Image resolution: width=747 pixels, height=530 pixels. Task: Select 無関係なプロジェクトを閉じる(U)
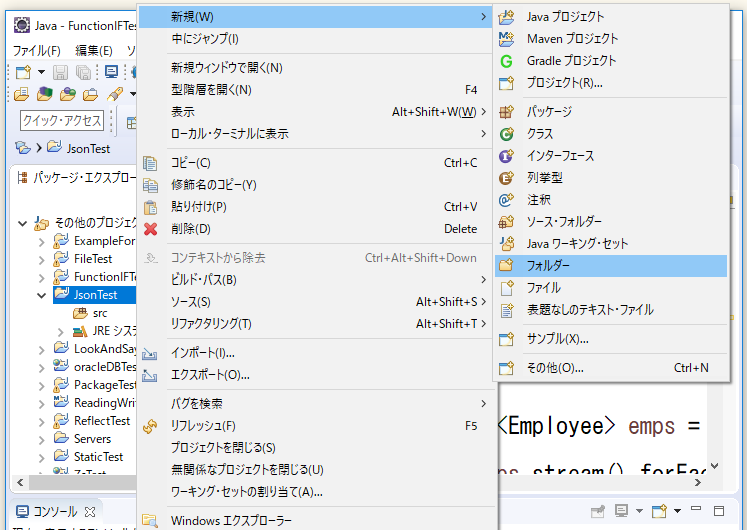click(x=315, y=470)
